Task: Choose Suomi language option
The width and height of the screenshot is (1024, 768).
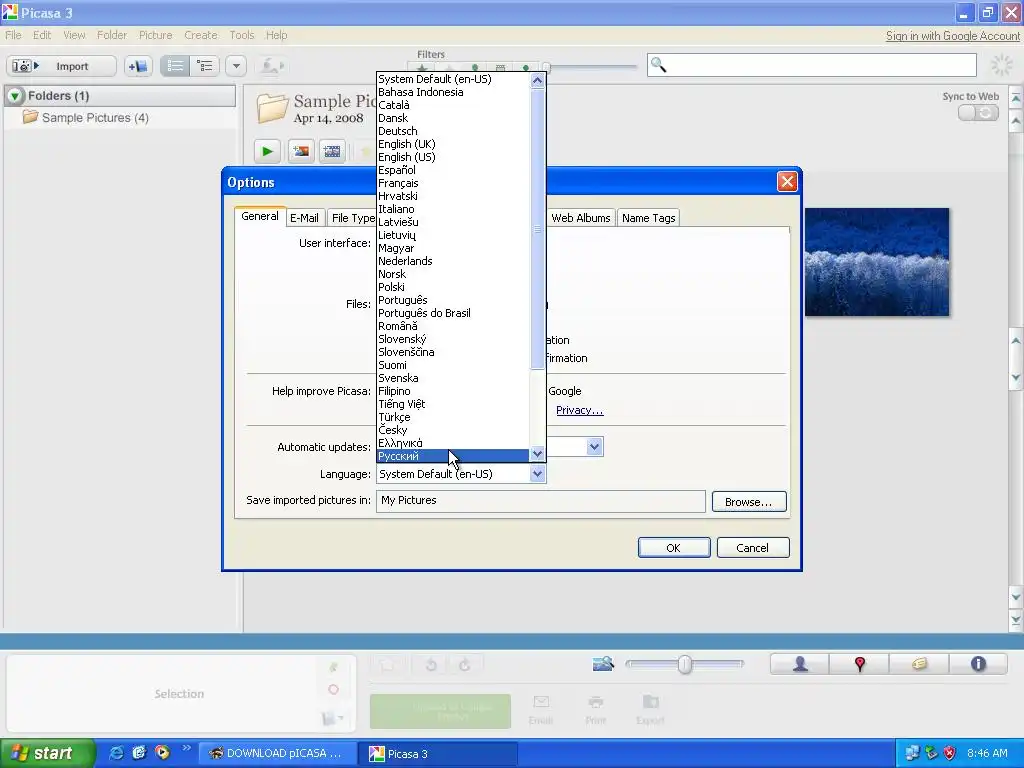Action: click(x=453, y=365)
